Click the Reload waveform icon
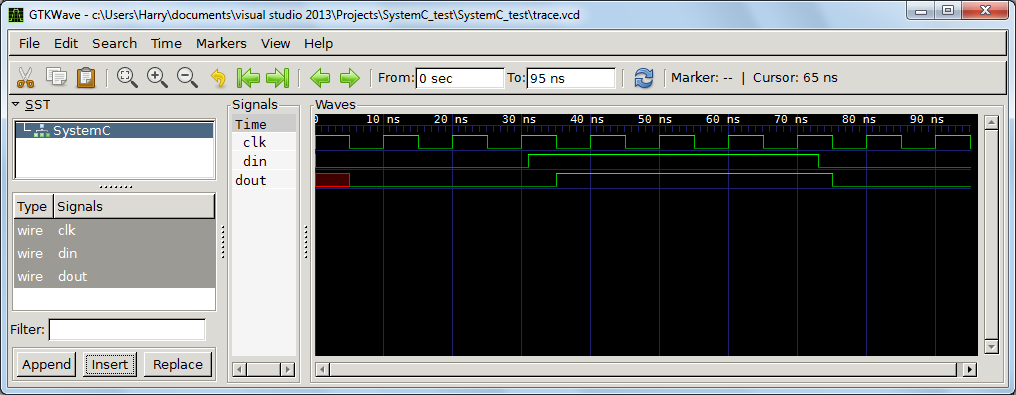 click(643, 78)
